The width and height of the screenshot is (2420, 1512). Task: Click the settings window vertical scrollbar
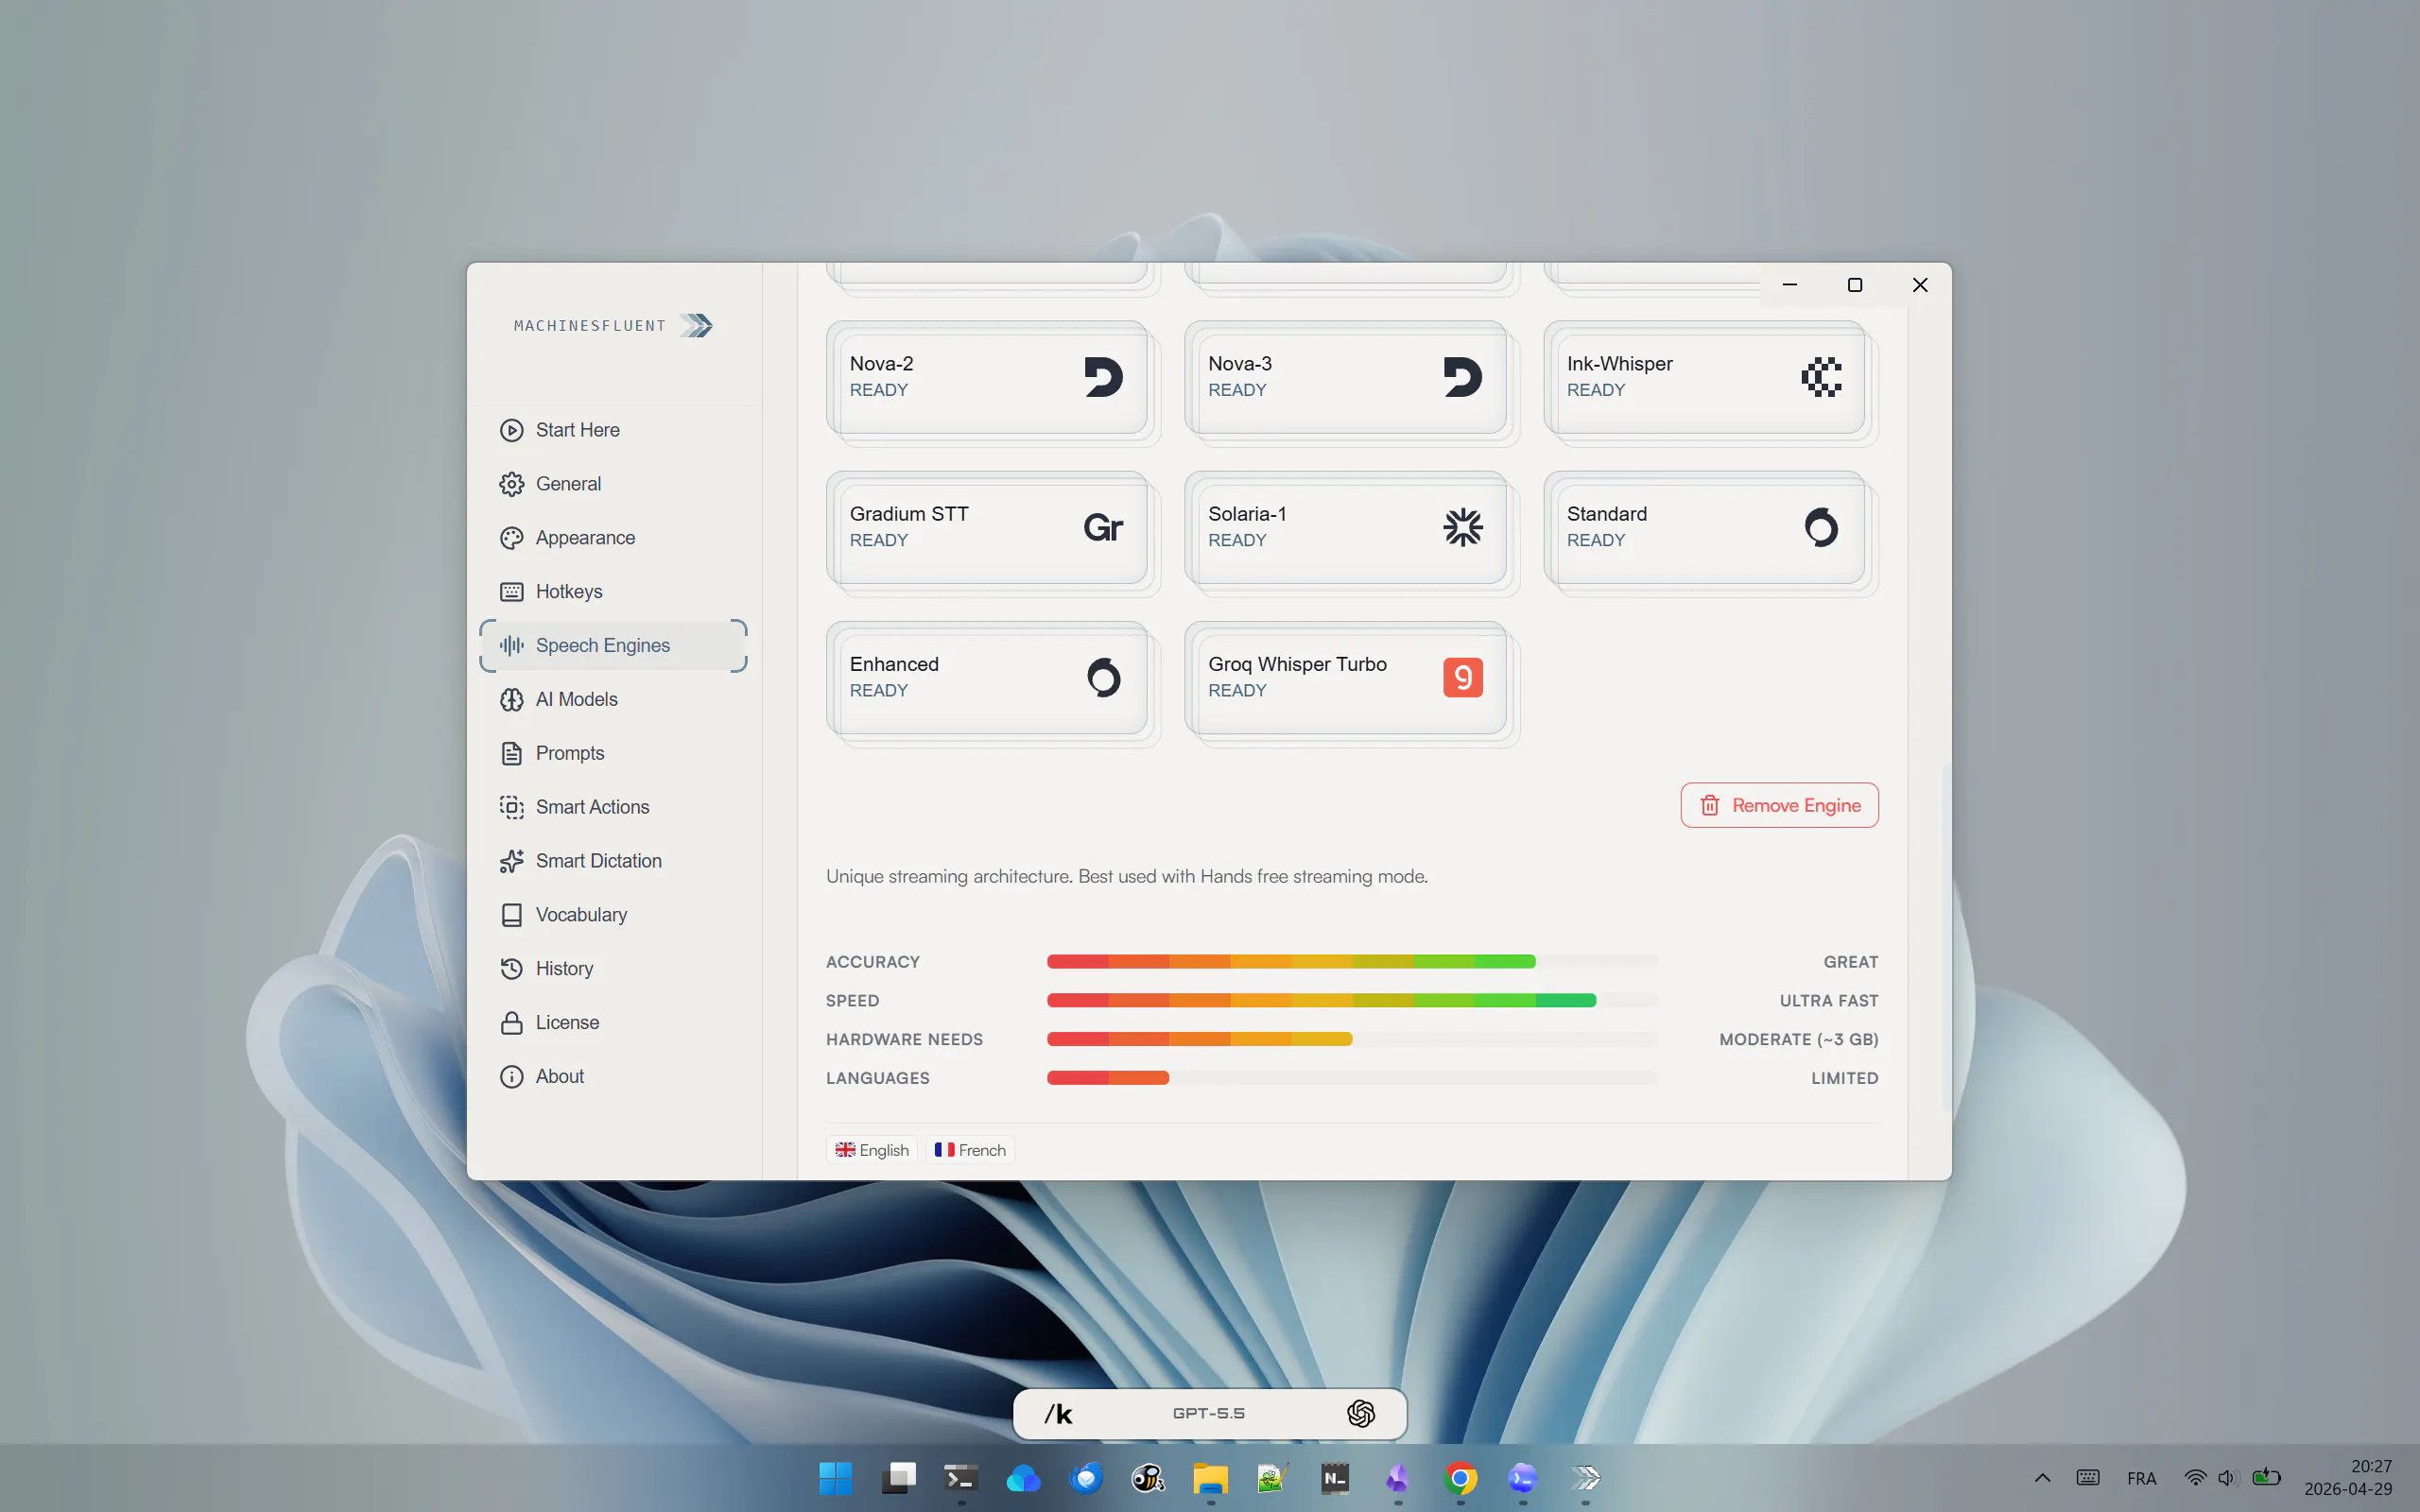(x=1945, y=937)
